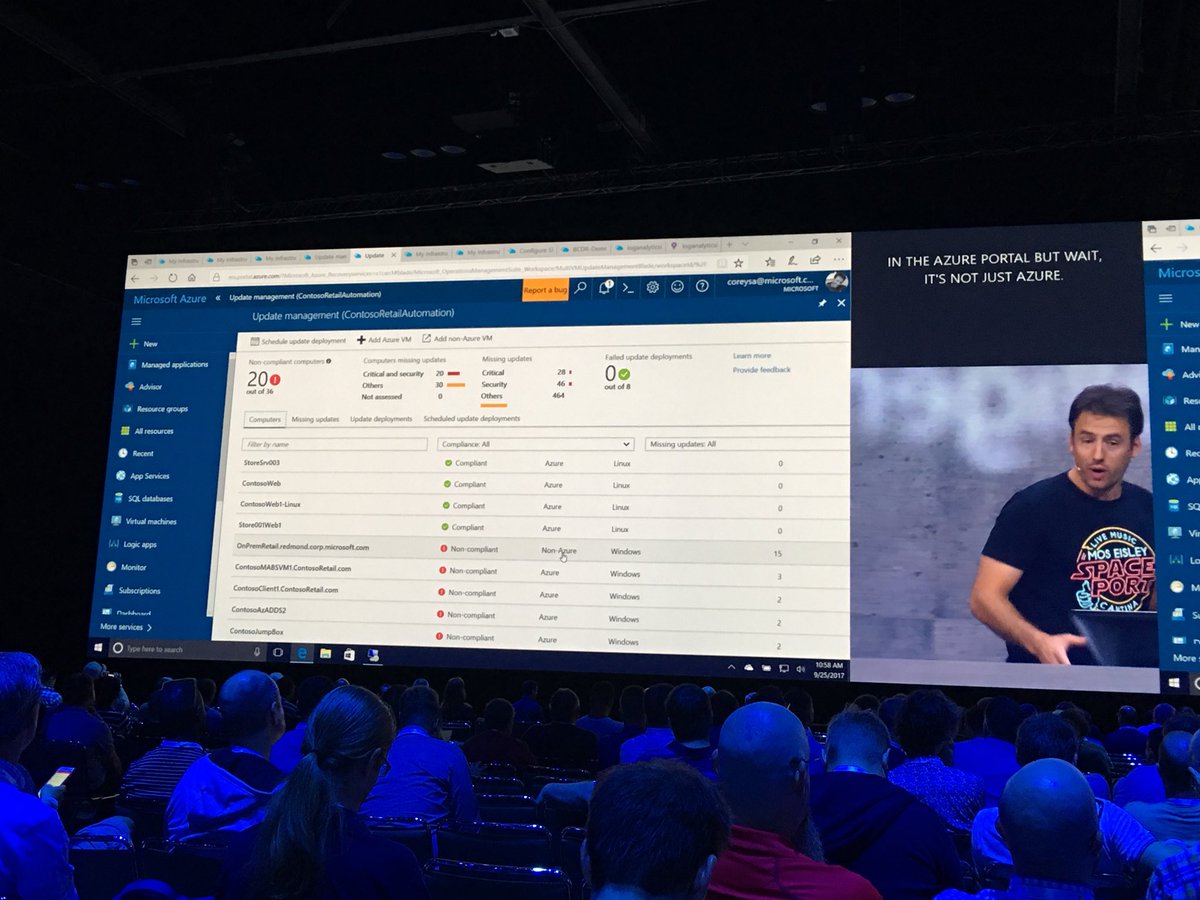Viewport: 1200px width, 900px height.
Task: Click Schedule update deployment
Action: [x=298, y=341]
